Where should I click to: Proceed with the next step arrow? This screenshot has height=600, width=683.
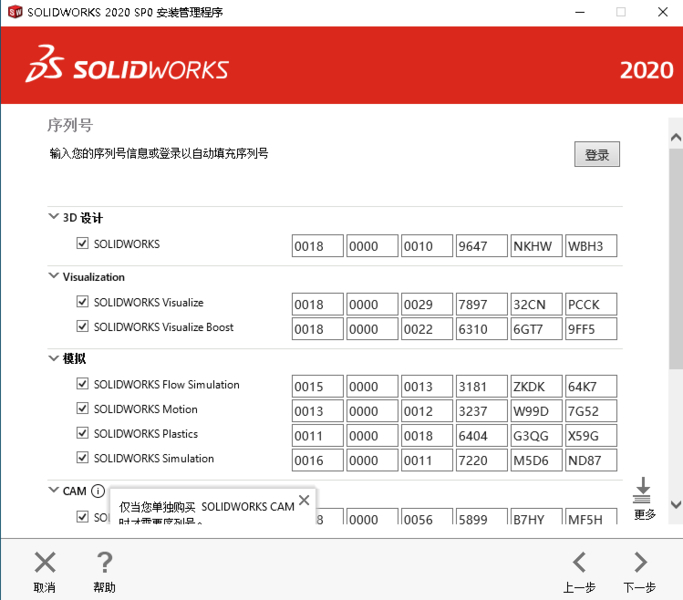coord(640,562)
